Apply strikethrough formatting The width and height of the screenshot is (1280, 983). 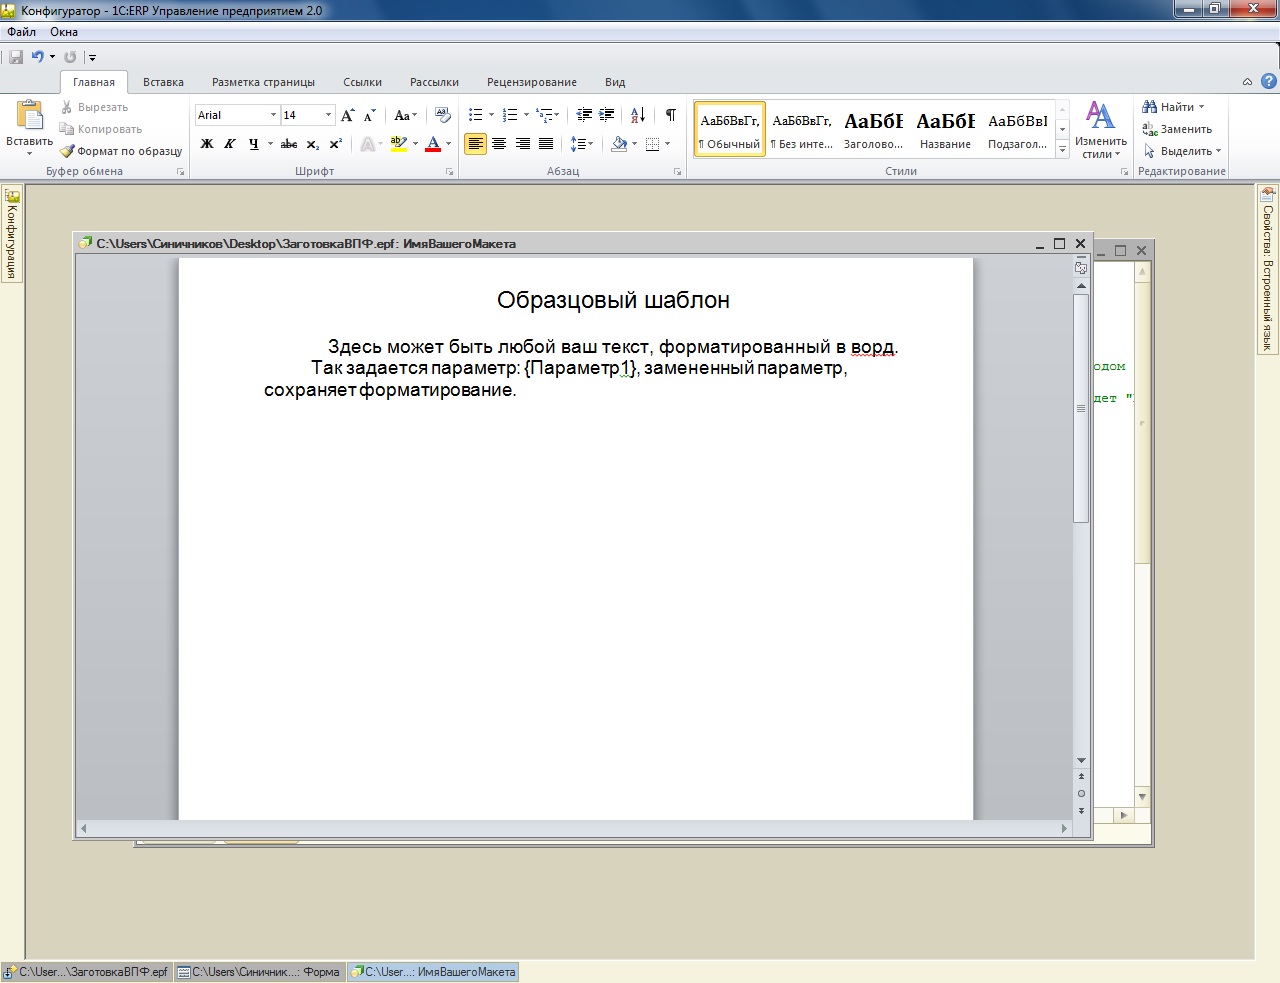tap(289, 144)
